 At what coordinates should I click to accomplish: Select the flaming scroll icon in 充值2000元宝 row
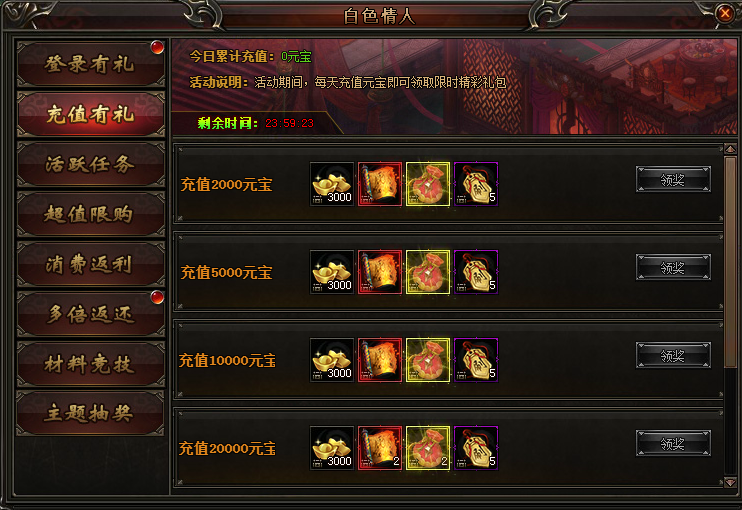click(x=380, y=184)
